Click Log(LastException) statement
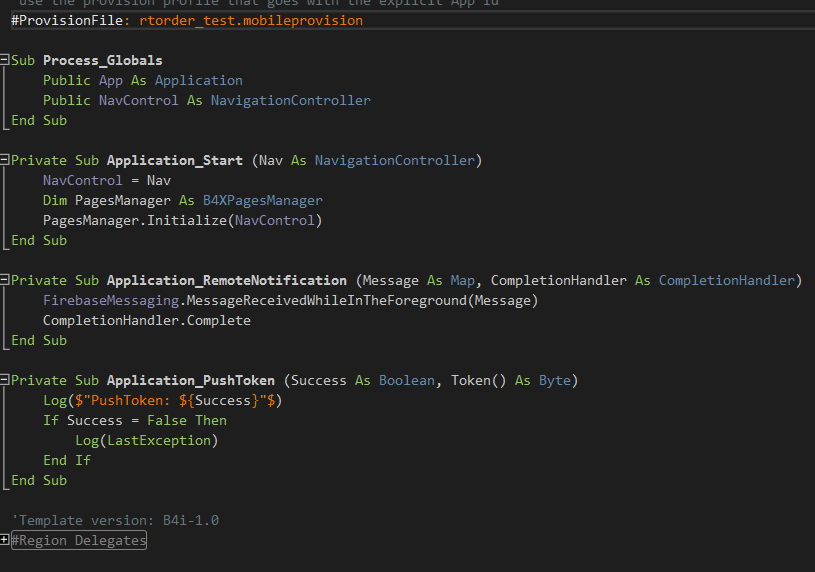 pyautogui.click(x=146, y=440)
